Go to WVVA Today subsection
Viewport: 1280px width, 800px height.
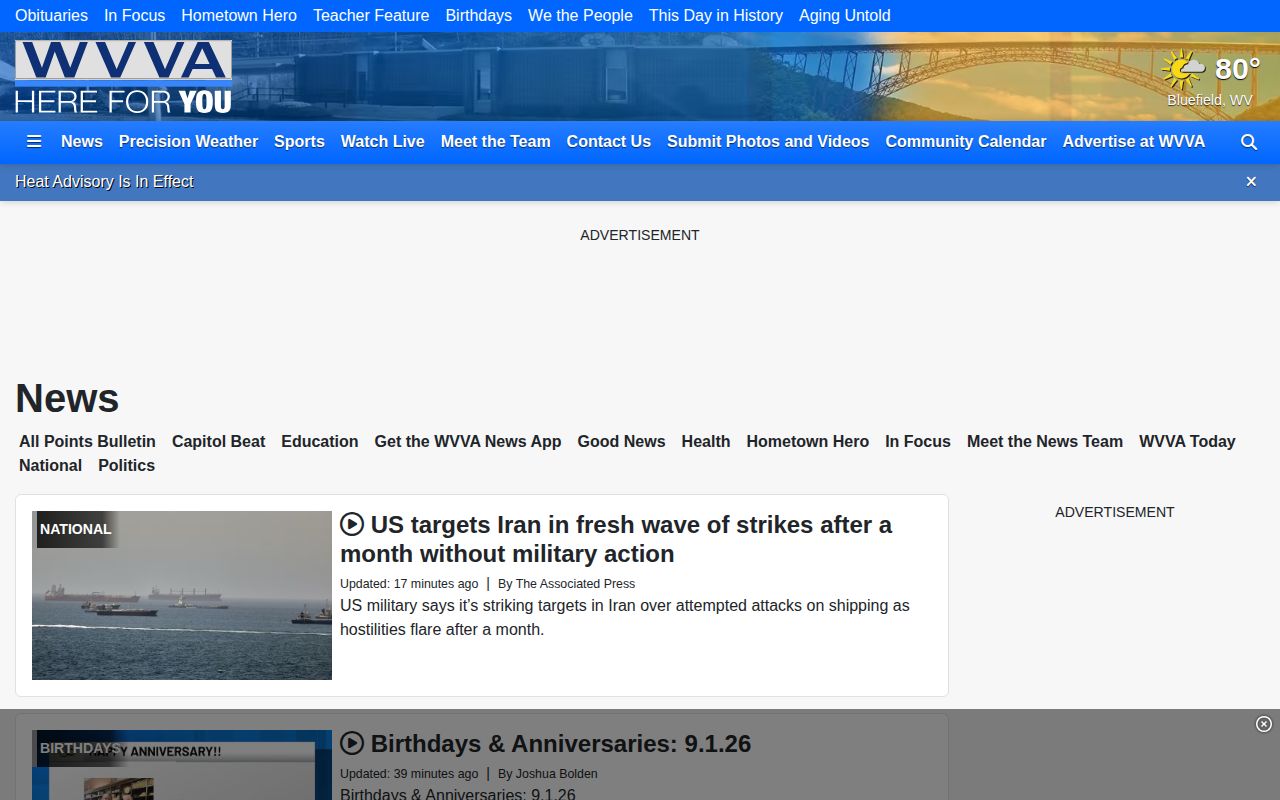tap(1187, 441)
